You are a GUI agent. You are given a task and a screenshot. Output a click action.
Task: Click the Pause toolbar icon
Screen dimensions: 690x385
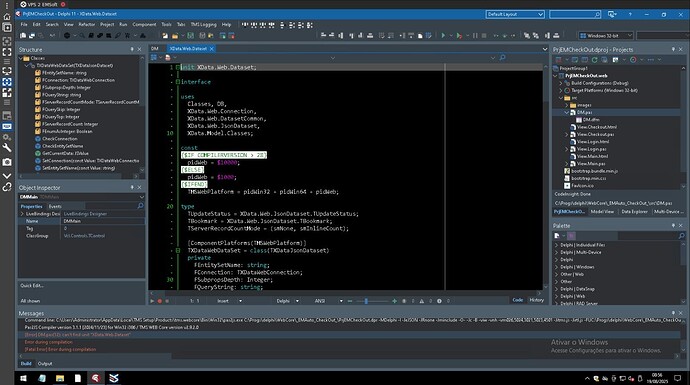[x=475, y=36]
